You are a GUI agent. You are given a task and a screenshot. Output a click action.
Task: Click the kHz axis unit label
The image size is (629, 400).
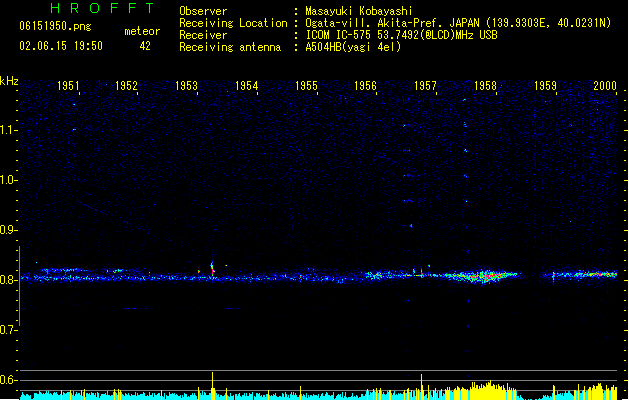point(9,81)
